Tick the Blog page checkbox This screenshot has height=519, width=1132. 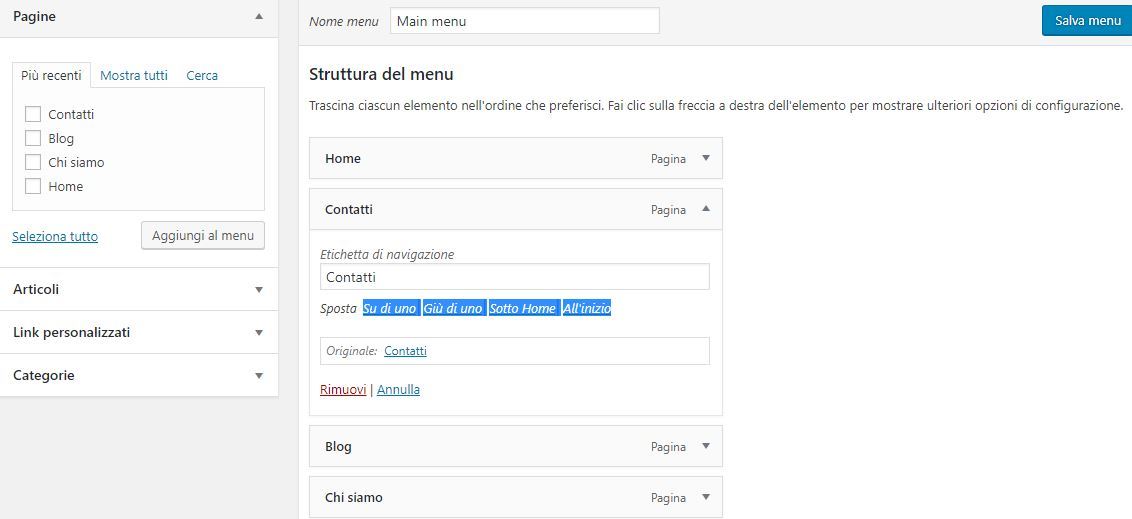[32, 138]
